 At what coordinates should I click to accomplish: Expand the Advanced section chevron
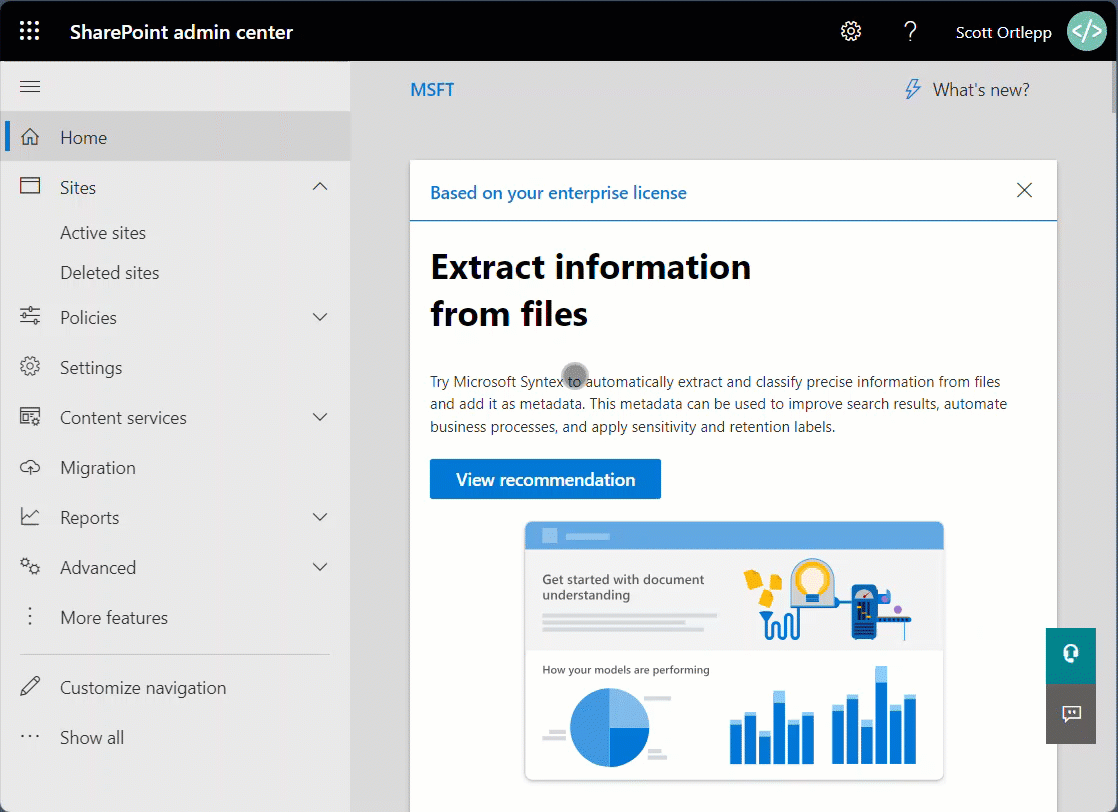(x=320, y=567)
